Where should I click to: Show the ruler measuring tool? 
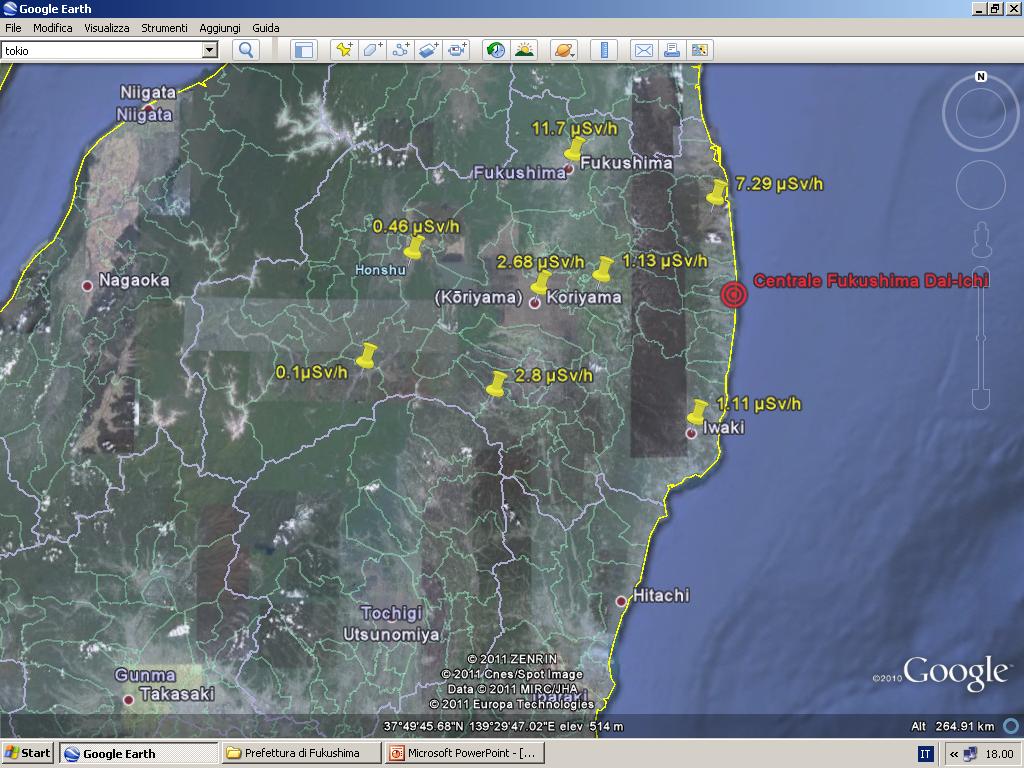[x=604, y=50]
